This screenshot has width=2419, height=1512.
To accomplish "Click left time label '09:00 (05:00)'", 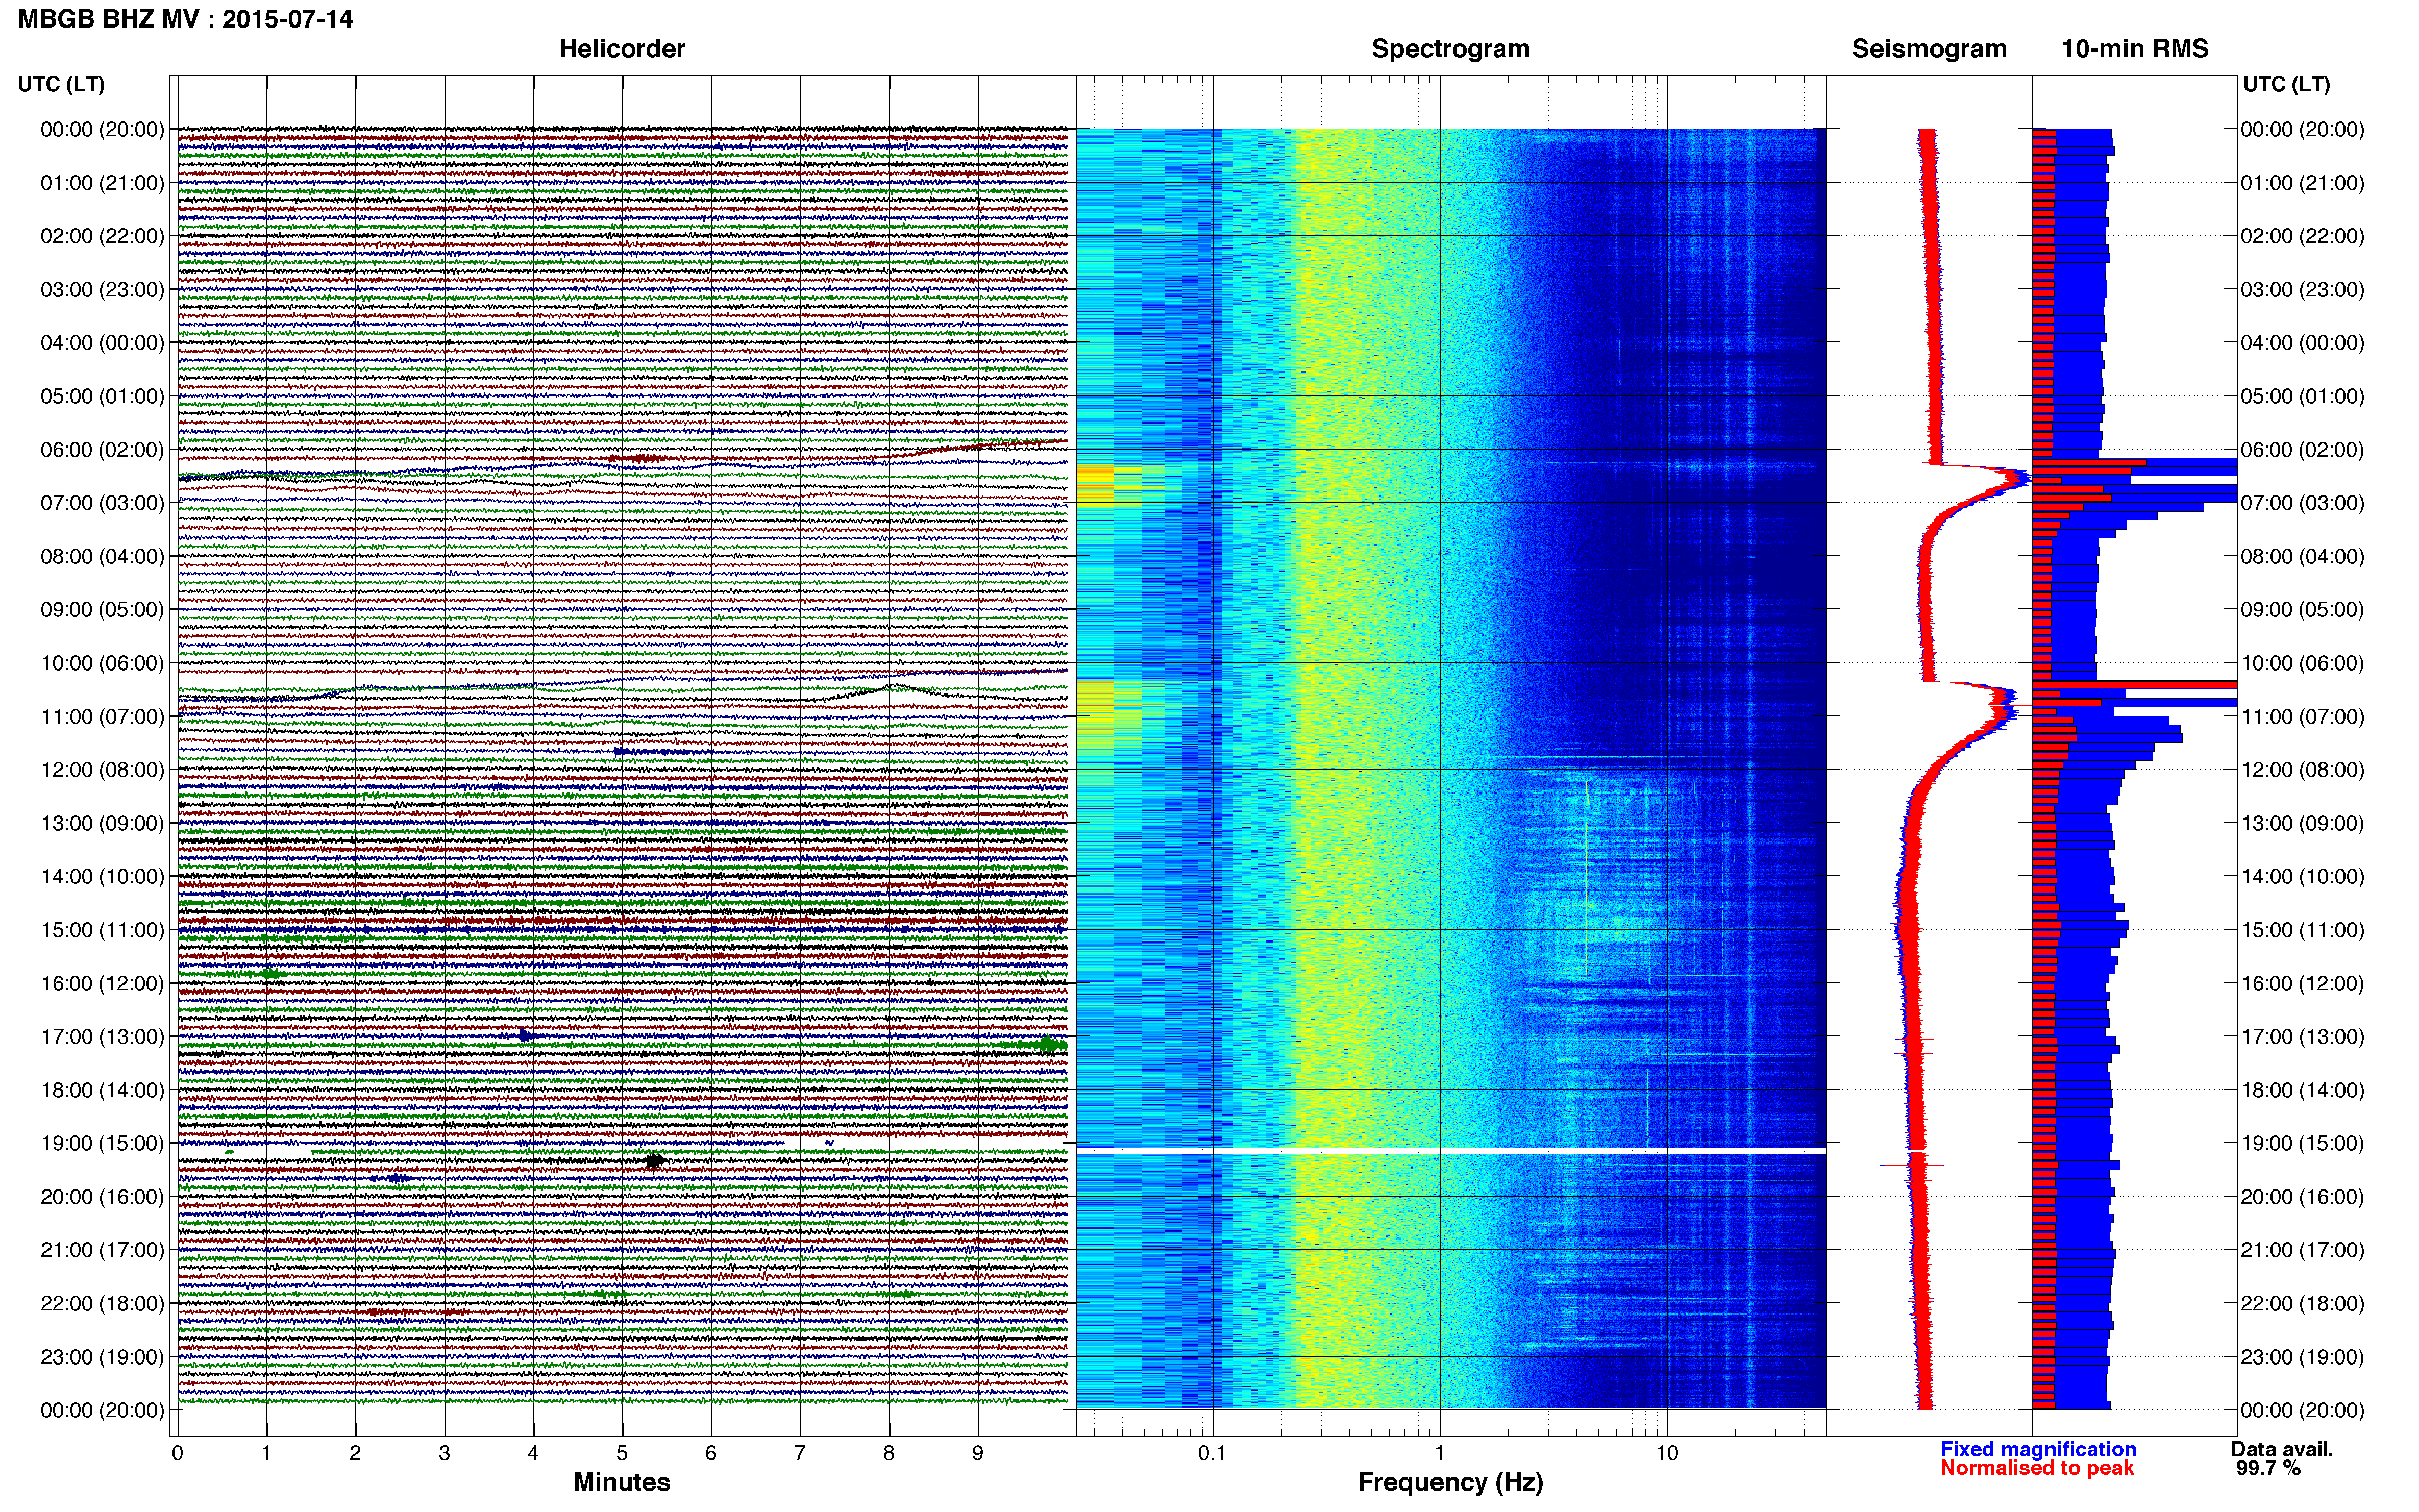I will (x=102, y=610).
